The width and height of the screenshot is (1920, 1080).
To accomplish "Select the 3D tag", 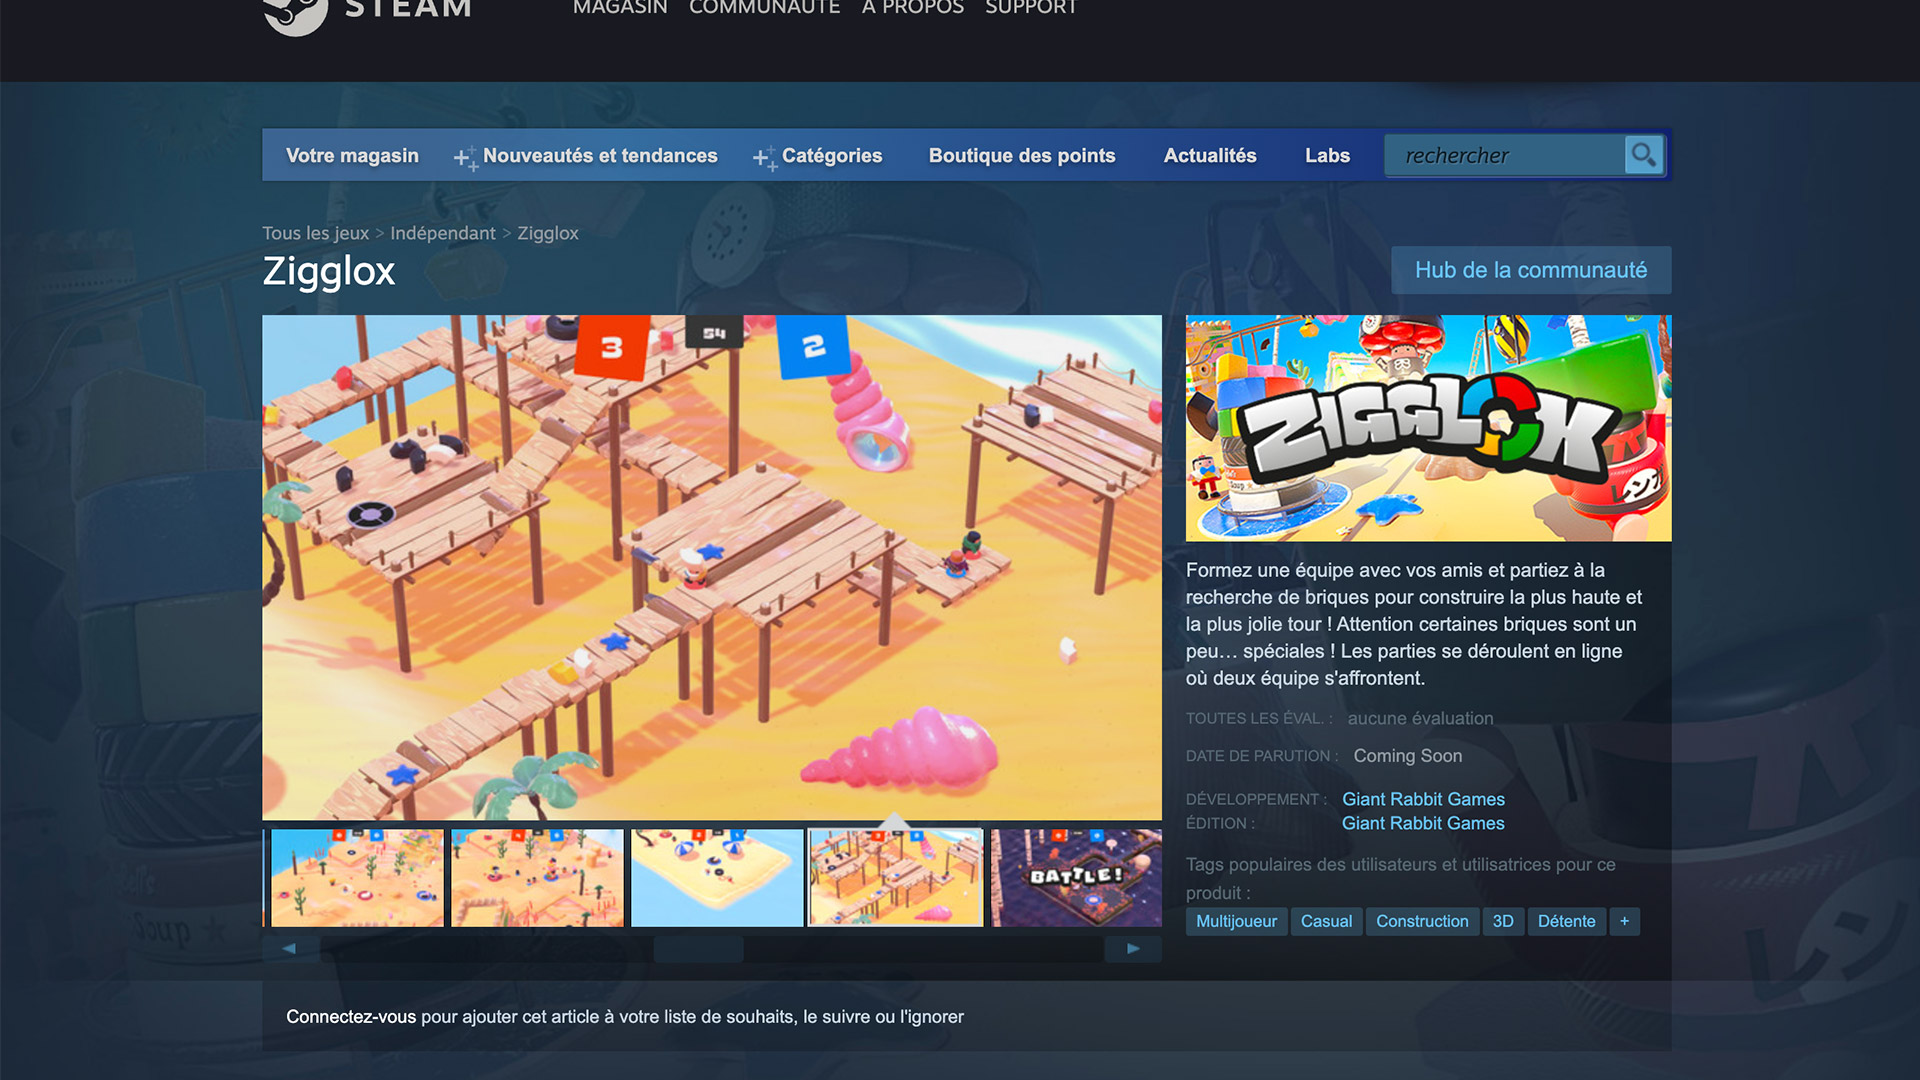I will [1503, 921].
